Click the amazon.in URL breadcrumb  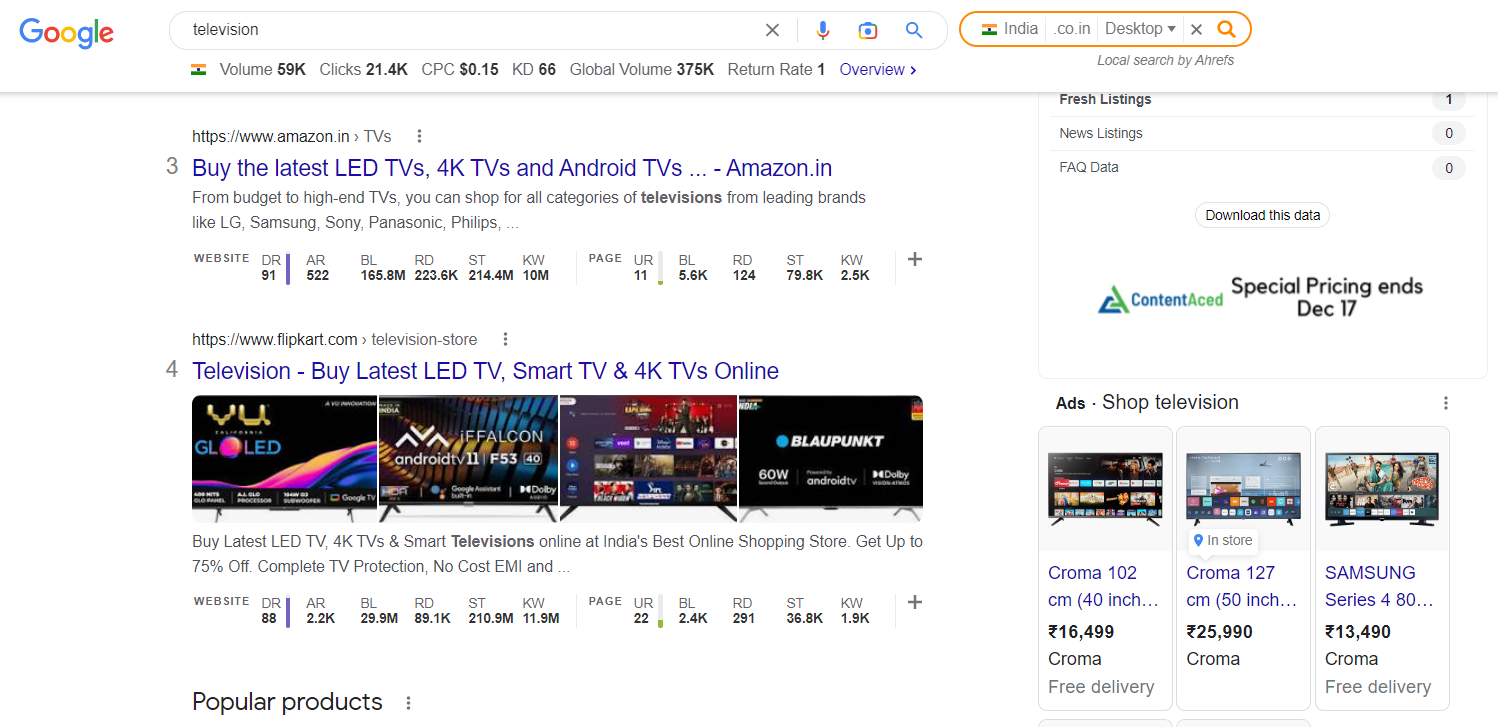pyautogui.click(x=292, y=136)
